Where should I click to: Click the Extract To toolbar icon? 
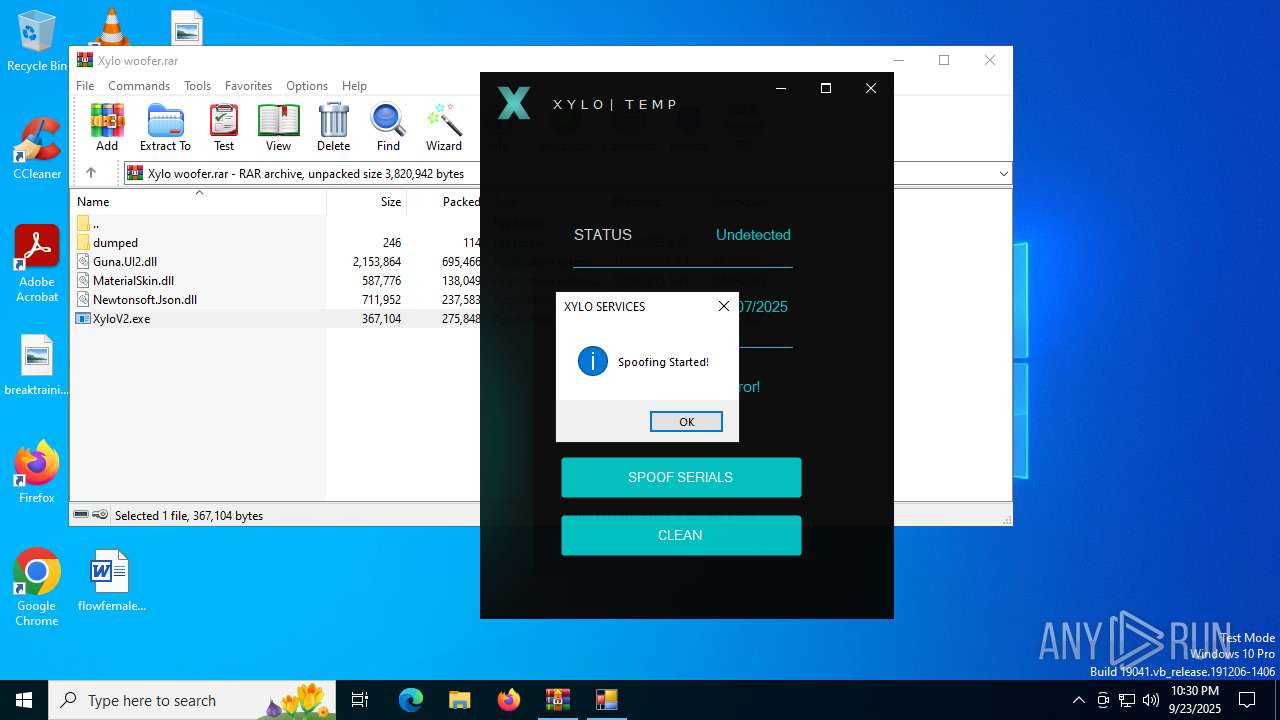165,127
